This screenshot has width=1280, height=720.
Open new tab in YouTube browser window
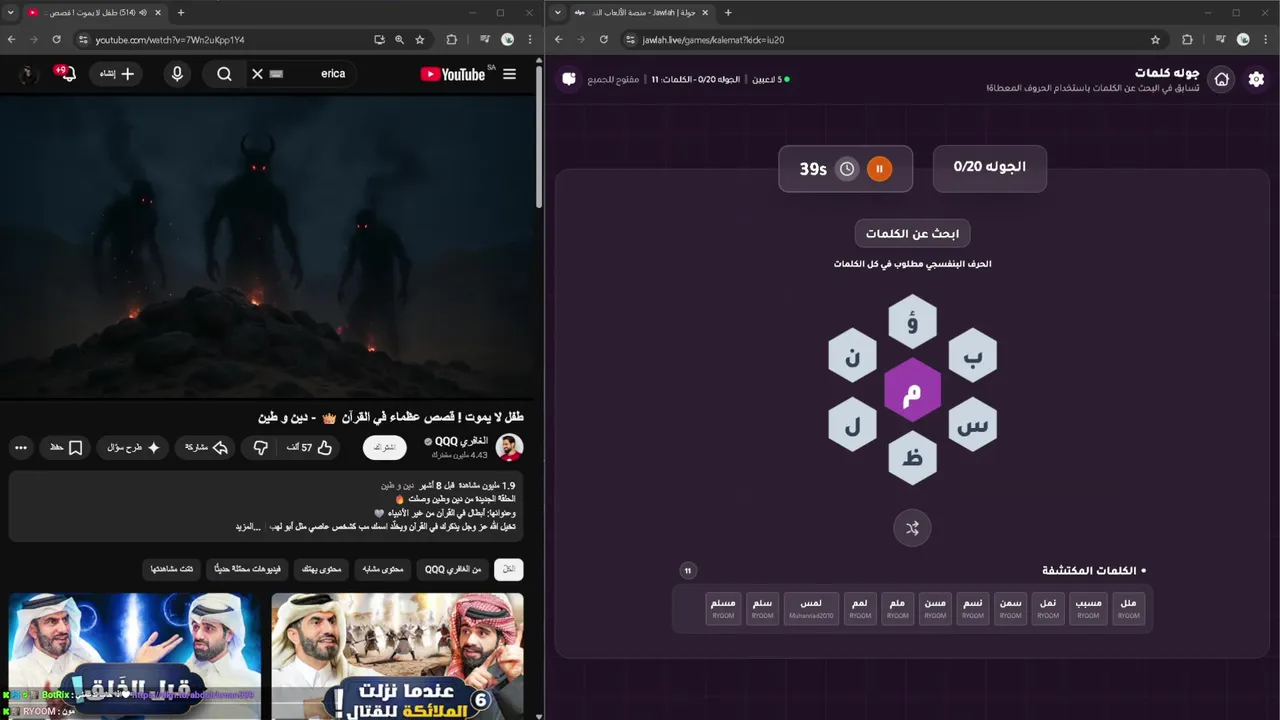[181, 12]
